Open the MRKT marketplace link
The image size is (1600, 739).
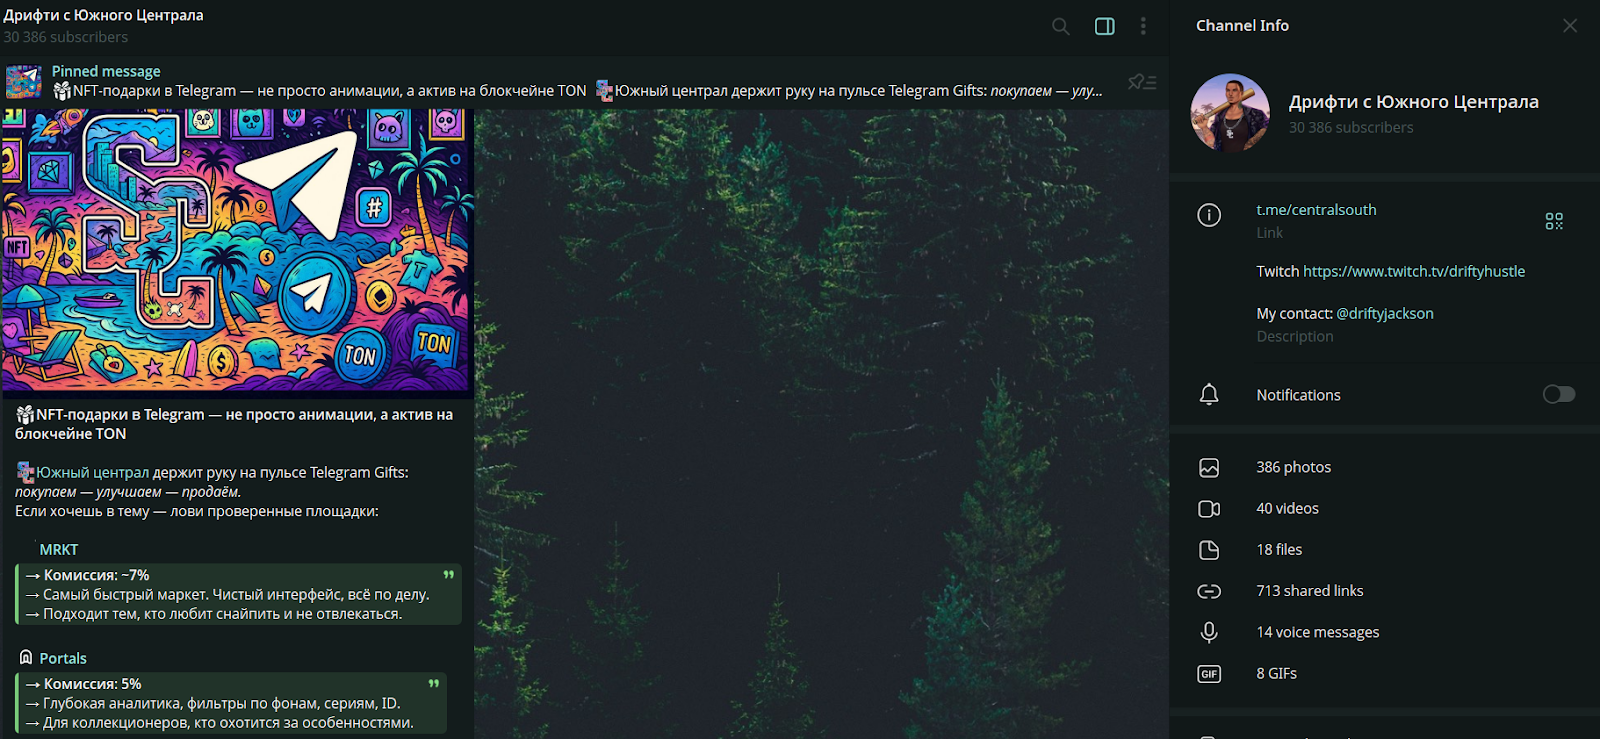tap(58, 550)
